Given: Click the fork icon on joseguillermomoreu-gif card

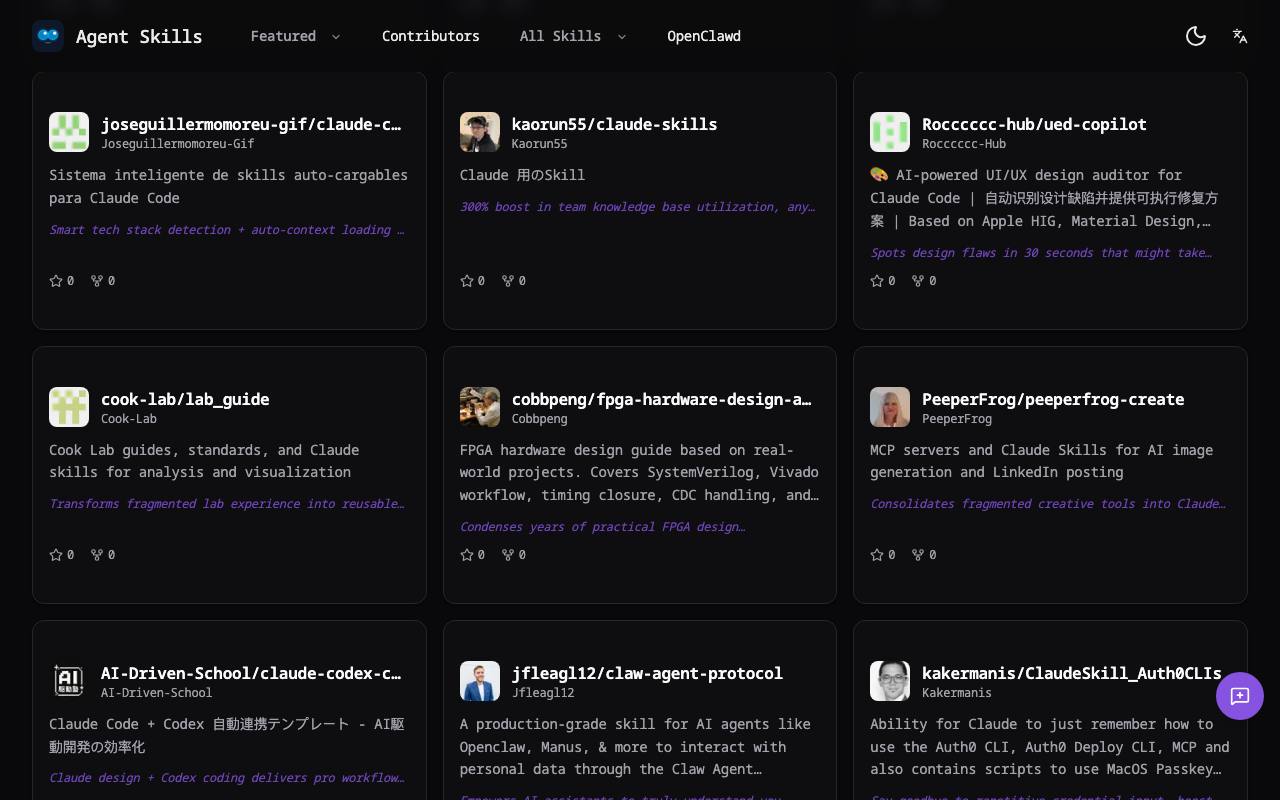Looking at the screenshot, I should 97,281.
